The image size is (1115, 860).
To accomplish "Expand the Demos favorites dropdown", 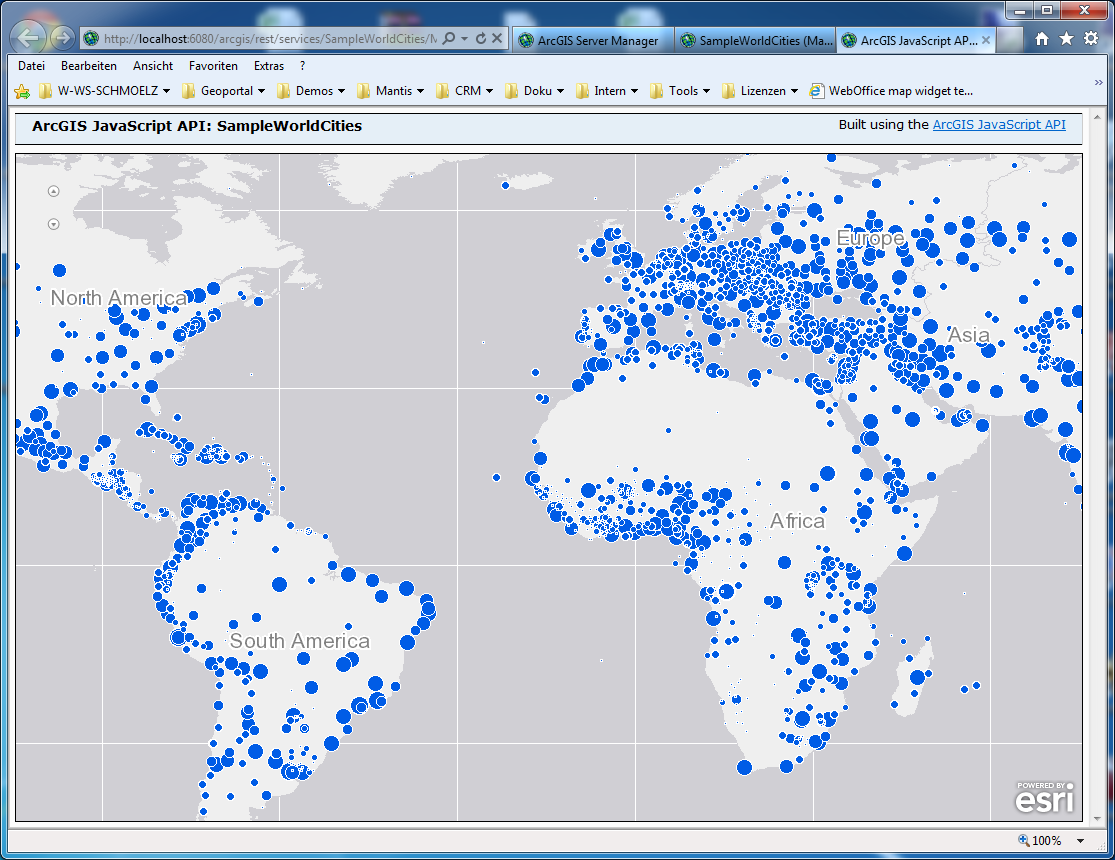I will pos(341,90).
